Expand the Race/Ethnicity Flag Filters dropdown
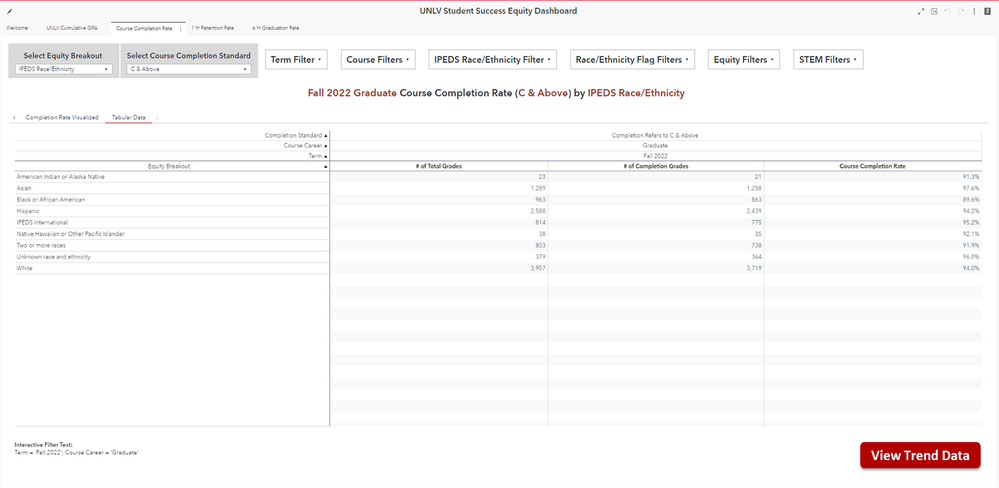Screen dimensions: 999x488 632,59
